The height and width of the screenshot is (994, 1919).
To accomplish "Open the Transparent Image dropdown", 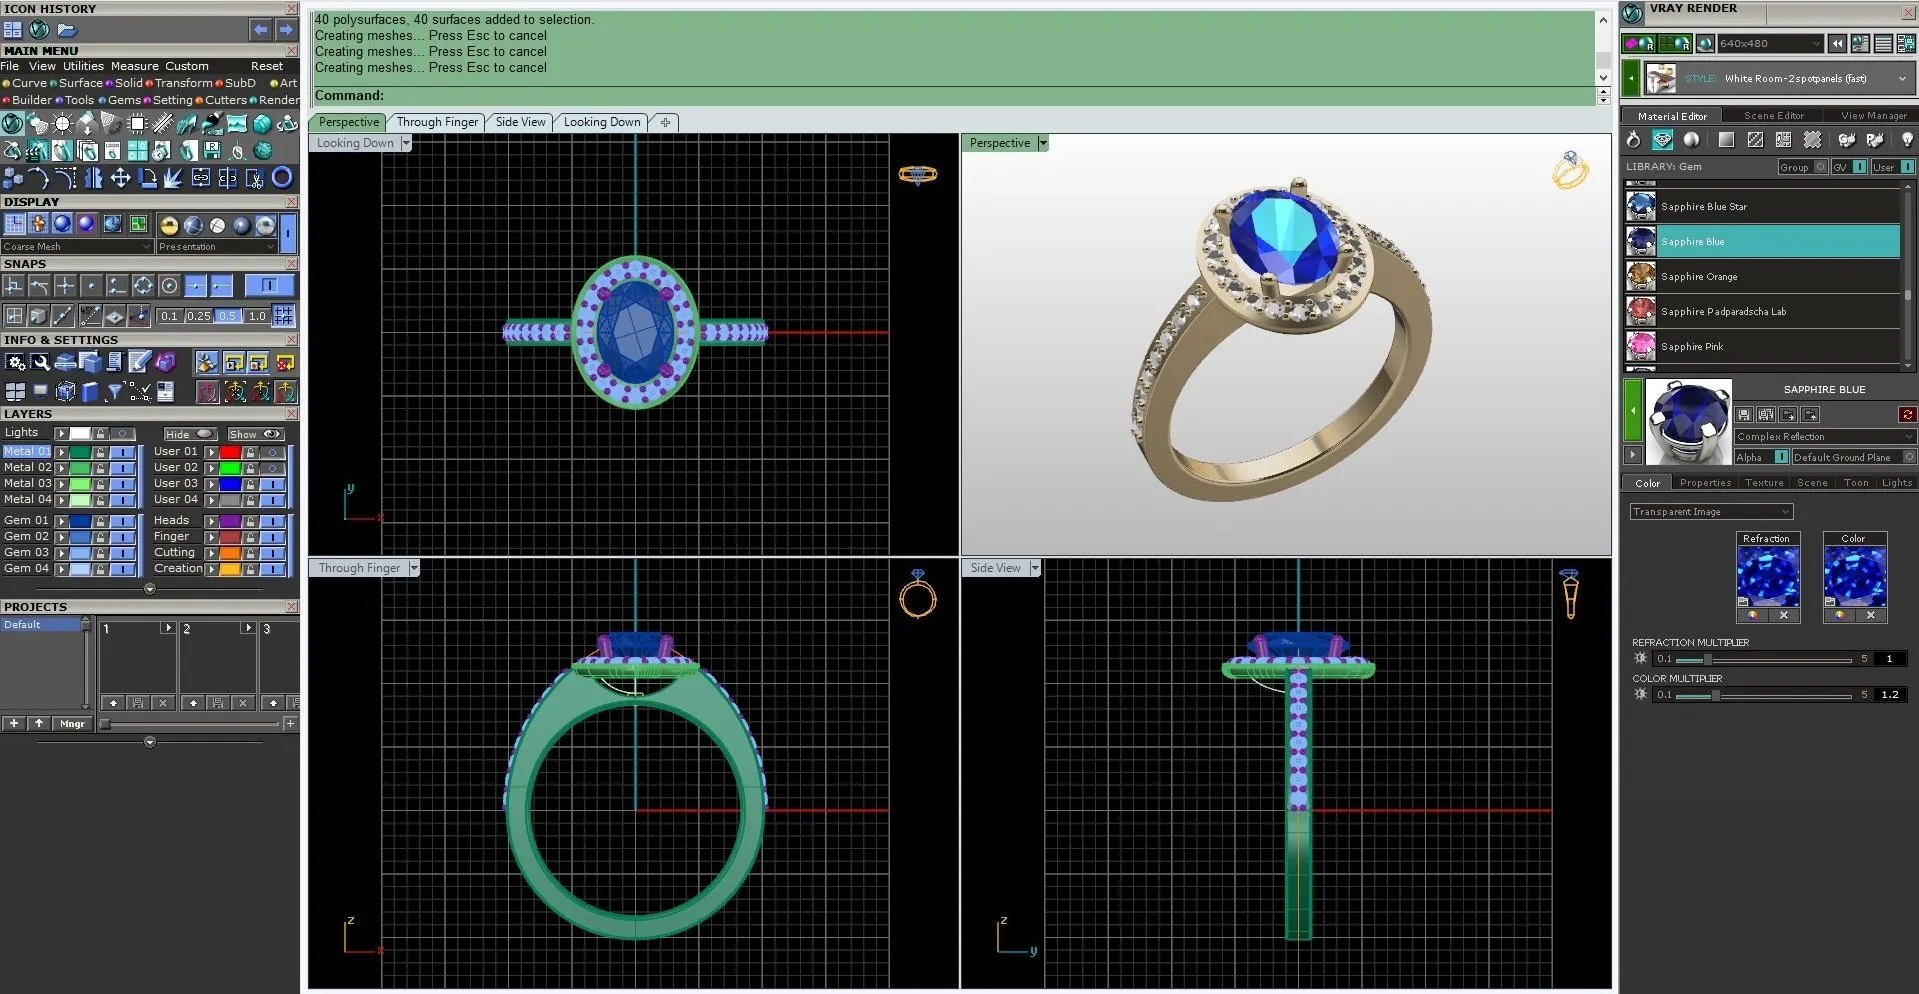I will coord(1711,512).
